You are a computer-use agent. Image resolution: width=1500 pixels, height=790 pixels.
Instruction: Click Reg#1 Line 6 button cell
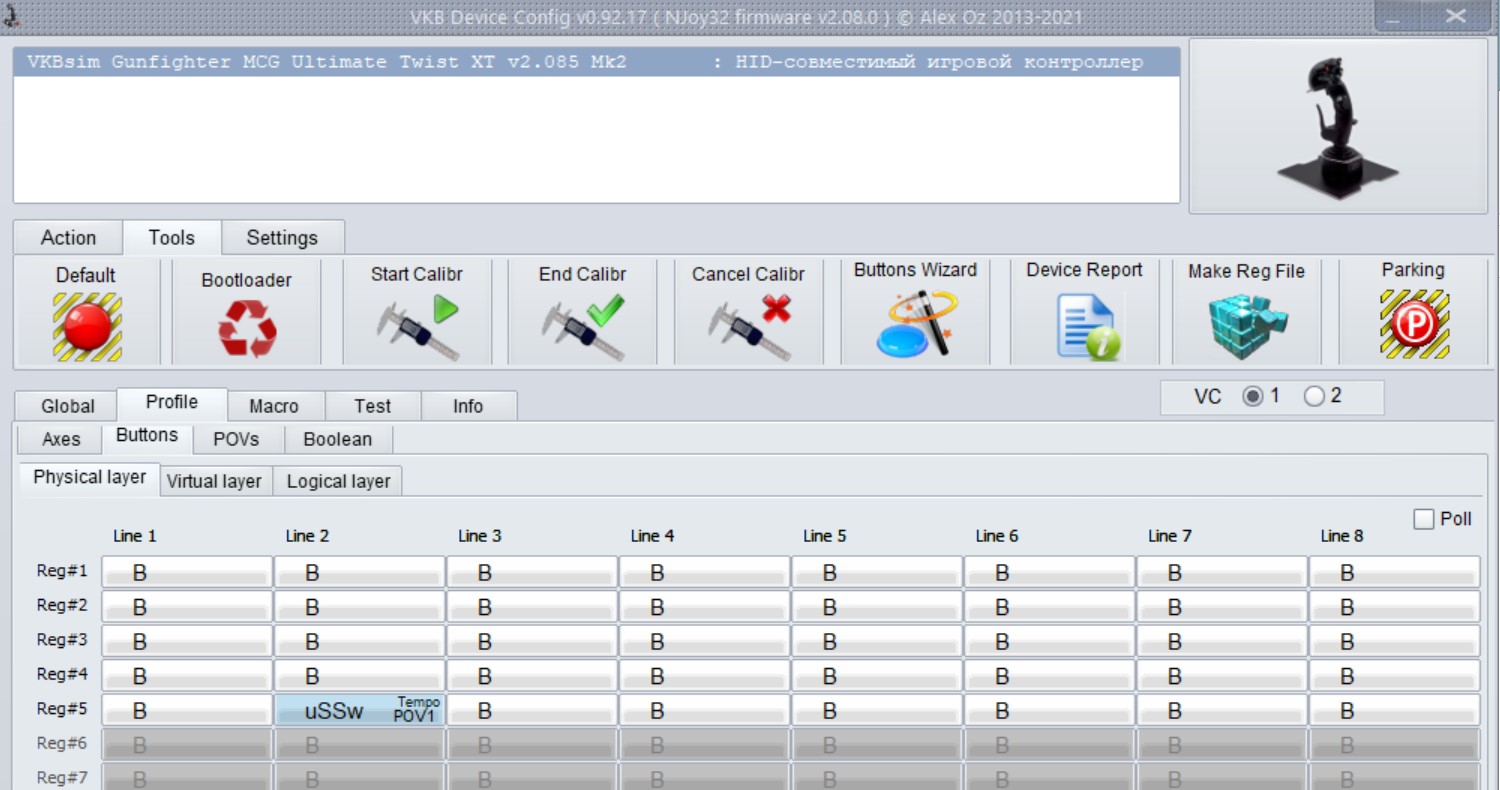click(x=1049, y=573)
